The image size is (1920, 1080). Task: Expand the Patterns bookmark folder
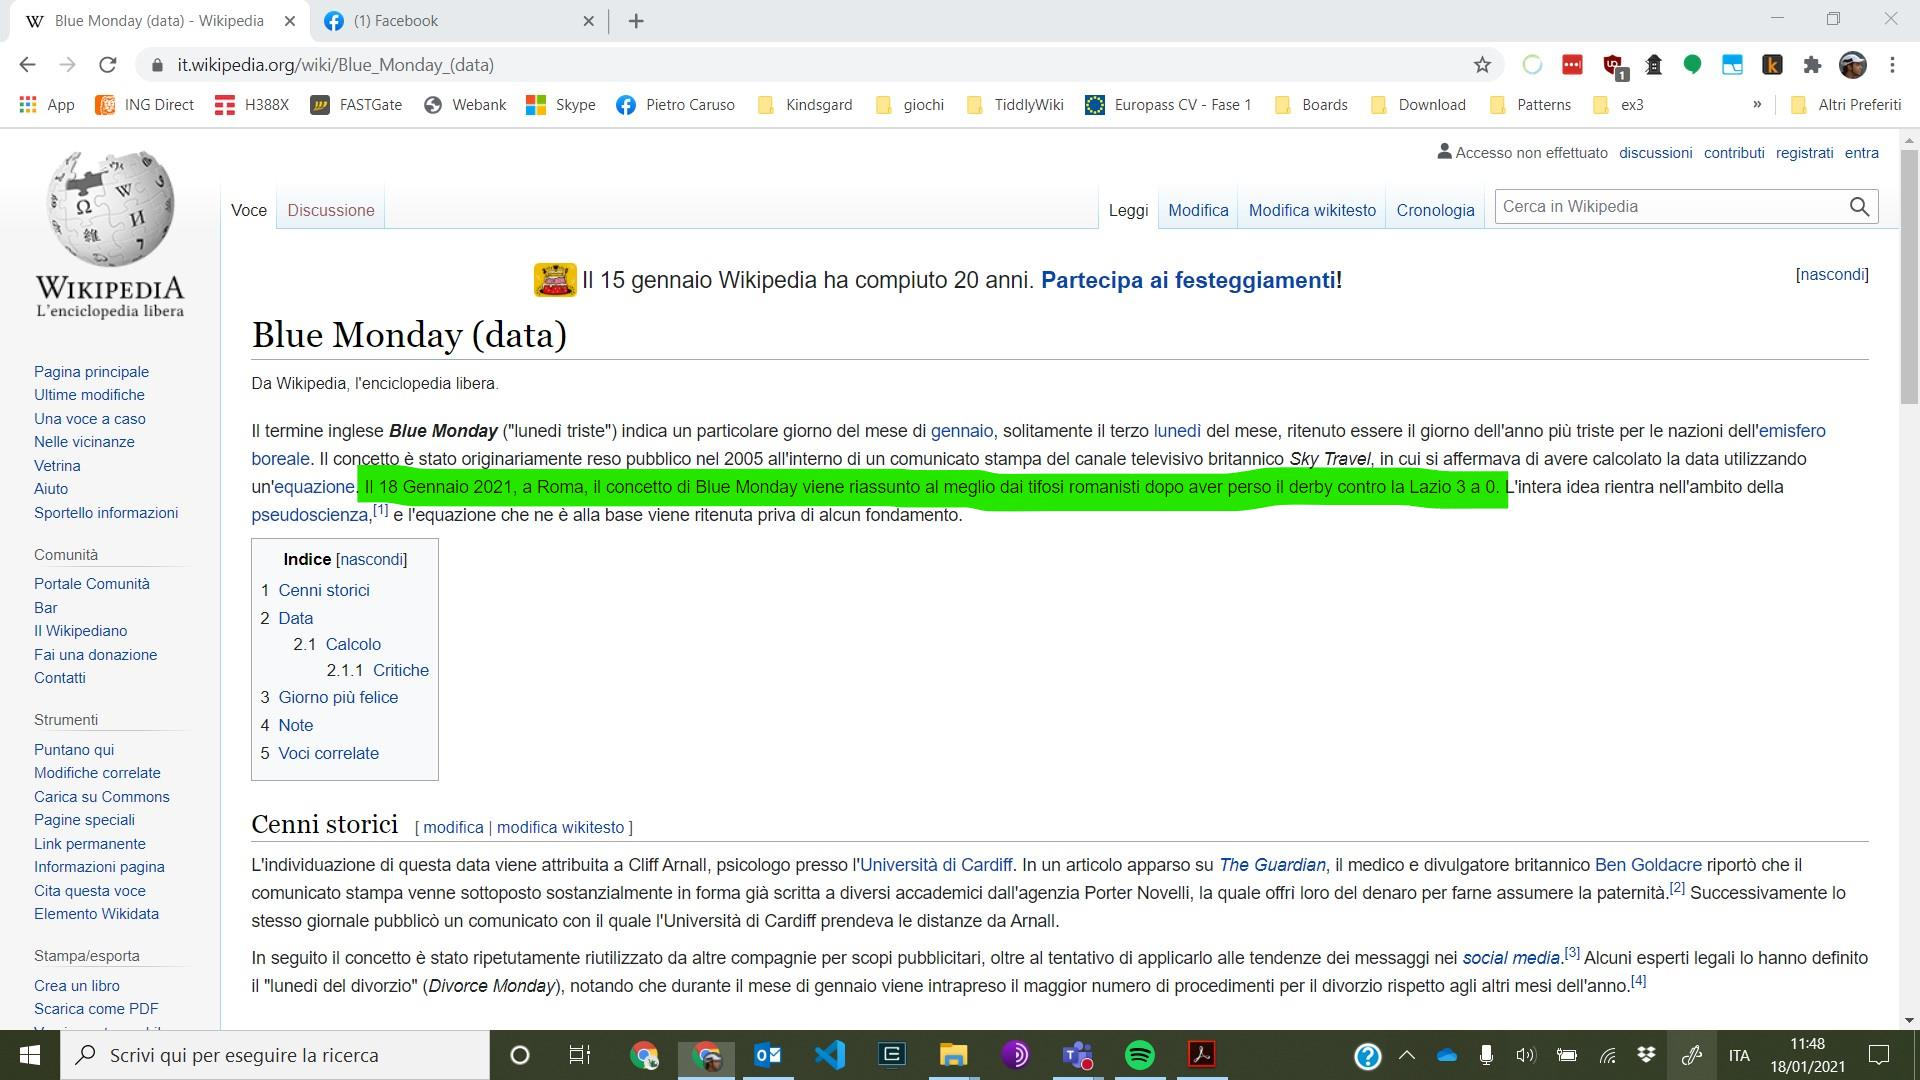pos(1530,105)
